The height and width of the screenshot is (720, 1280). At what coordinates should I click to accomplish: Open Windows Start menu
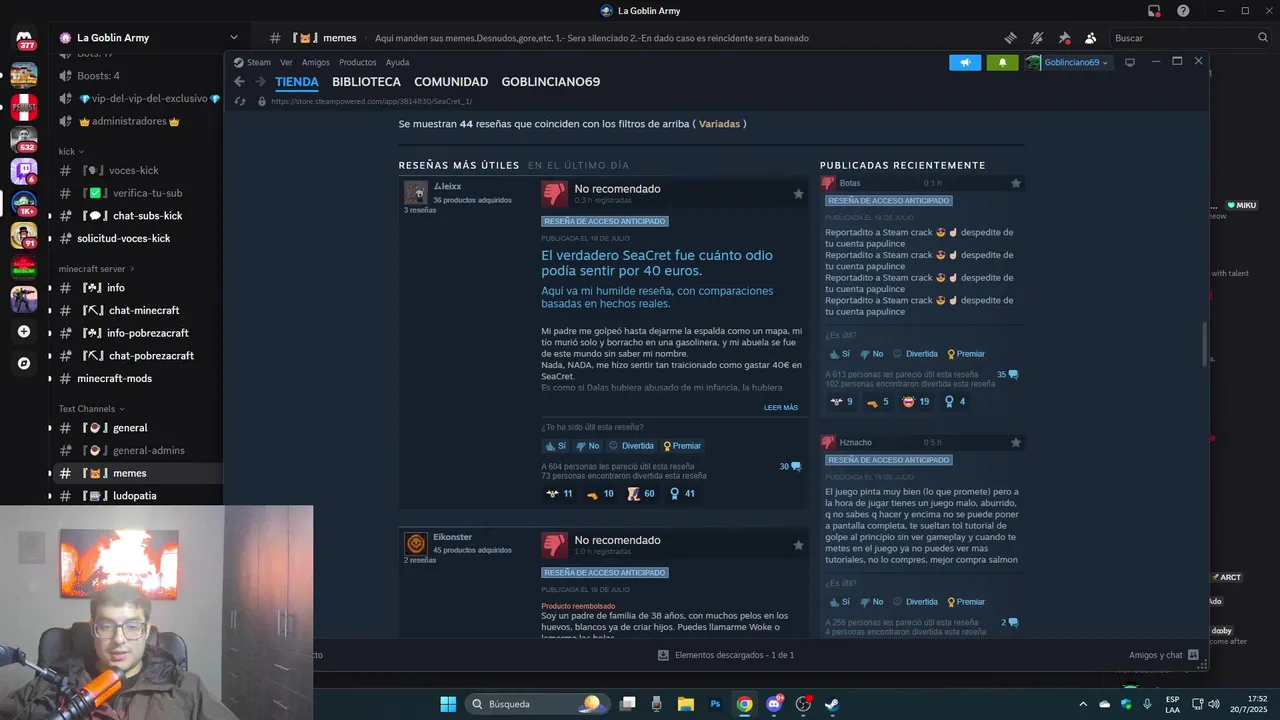point(448,704)
